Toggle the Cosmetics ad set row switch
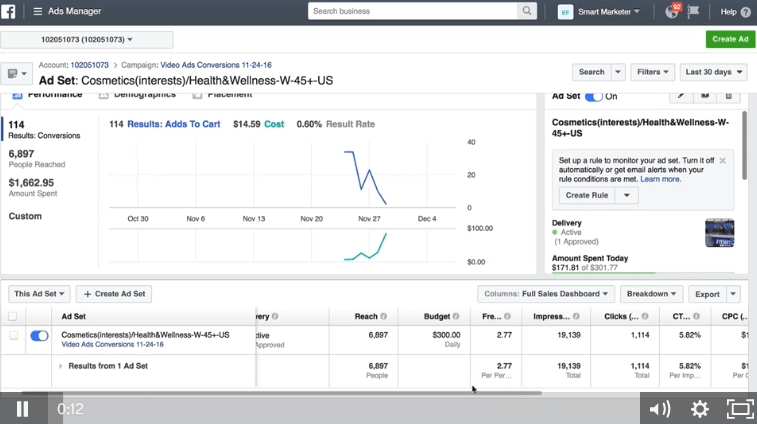This screenshot has height=424, width=757. click(x=39, y=336)
